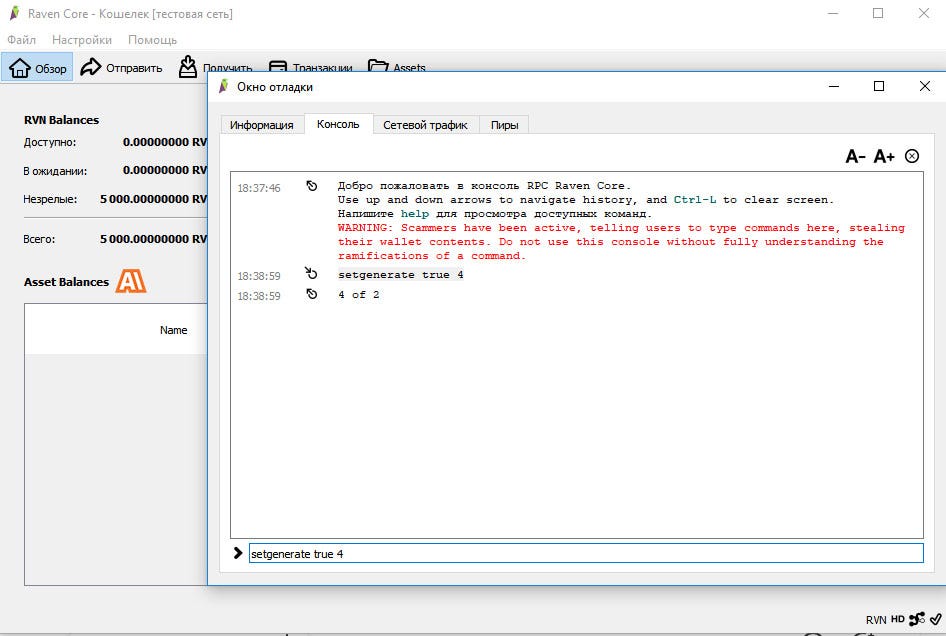Click the network connections status icon
The height and width of the screenshot is (636, 946).
click(x=917, y=619)
